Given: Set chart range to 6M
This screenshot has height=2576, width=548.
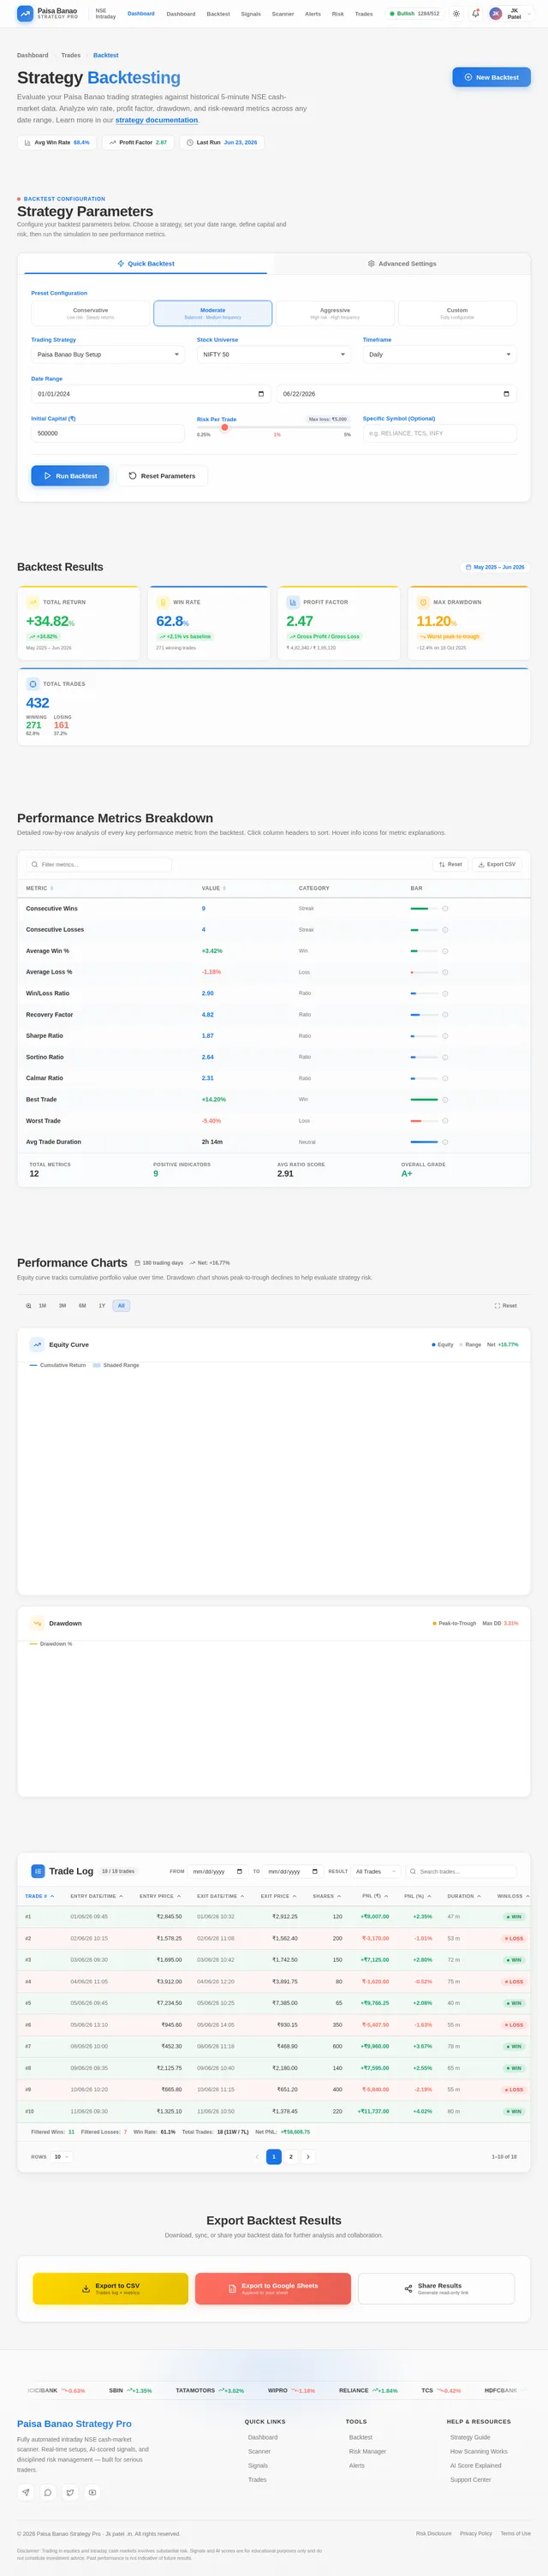Looking at the screenshot, I should [82, 1305].
